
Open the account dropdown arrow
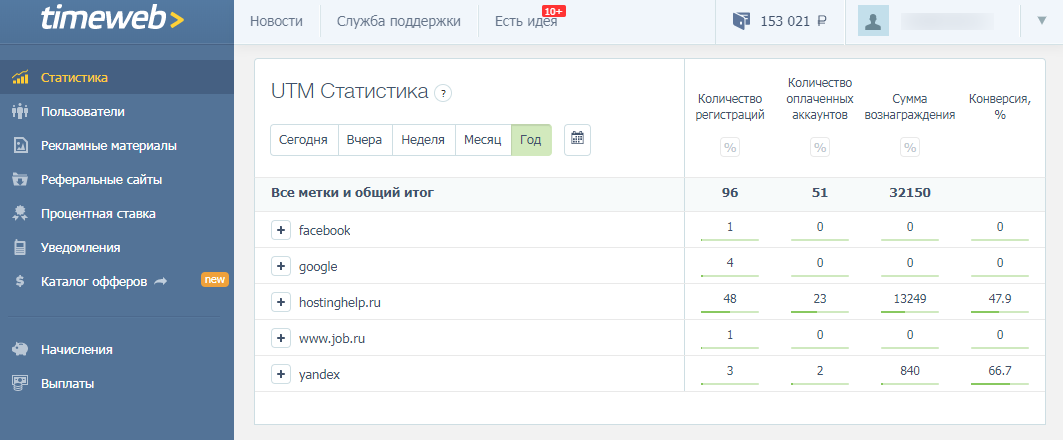coord(1041,21)
